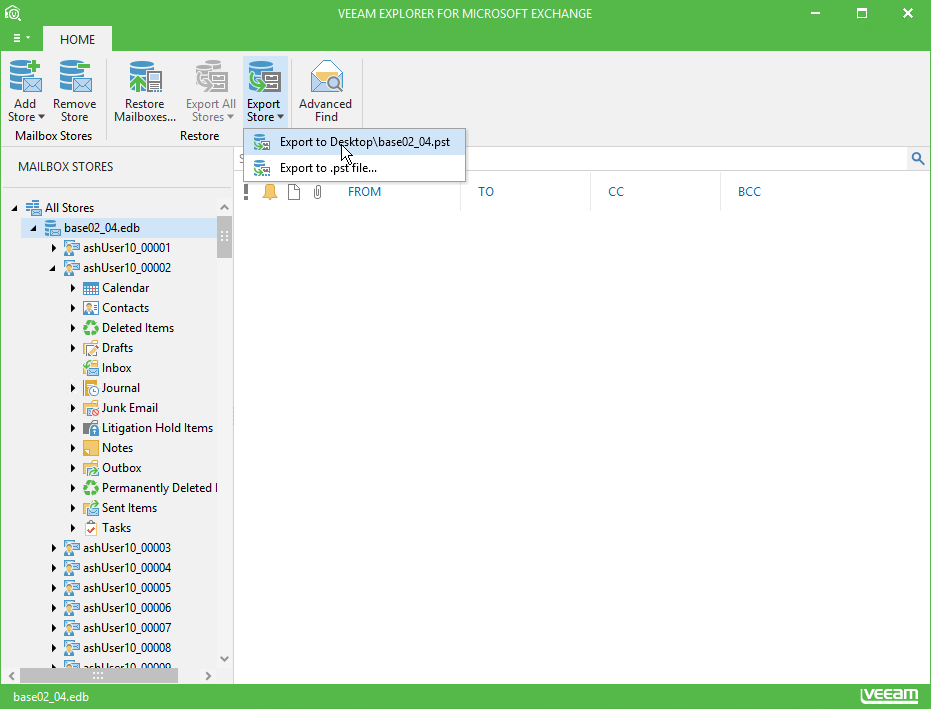This screenshot has height=709, width=931.
Task: Open the Add Store dropdown arrow
Action: [42, 117]
